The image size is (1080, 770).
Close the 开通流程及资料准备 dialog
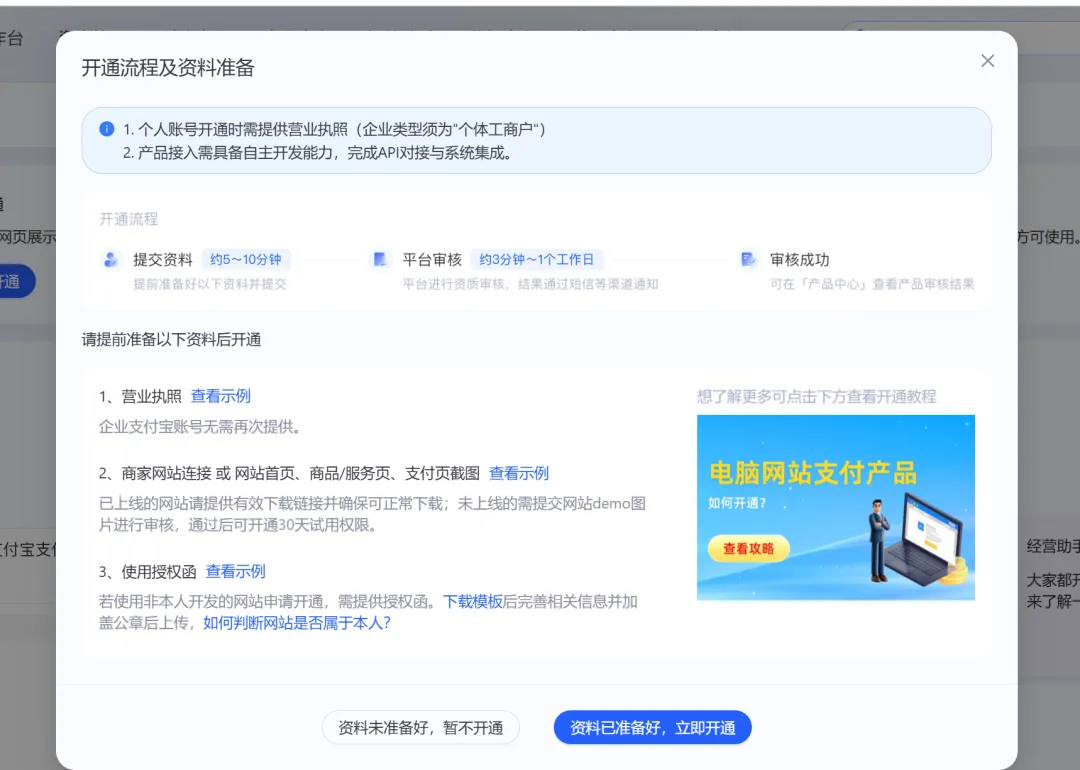coord(987,61)
